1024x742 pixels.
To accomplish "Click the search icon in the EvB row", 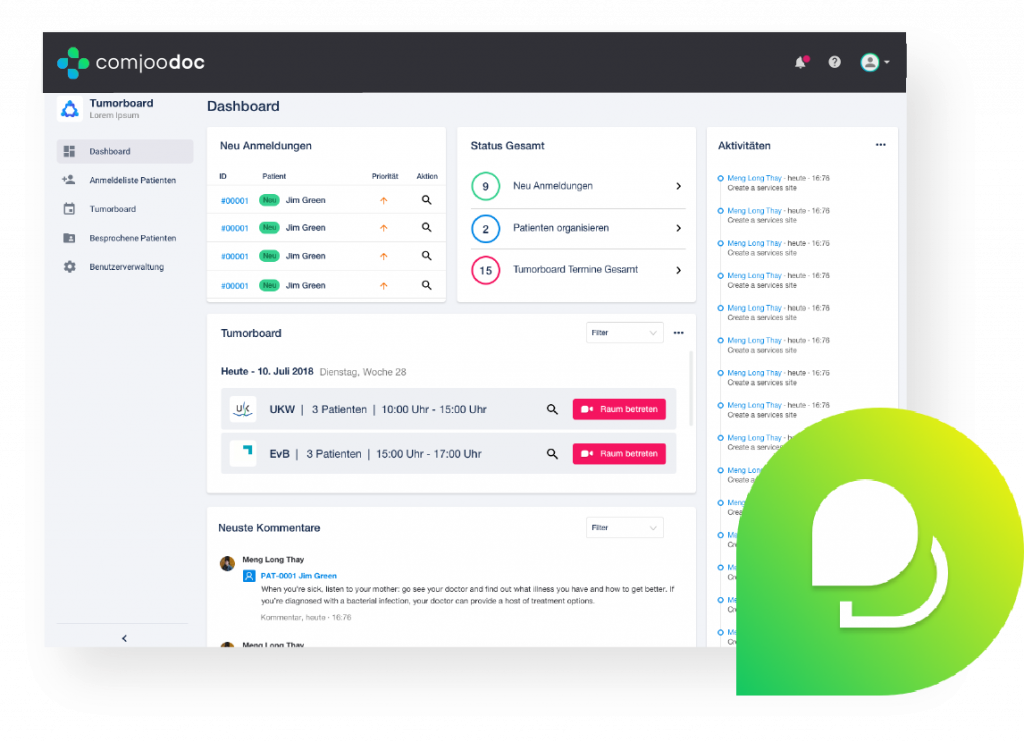I will pos(552,454).
